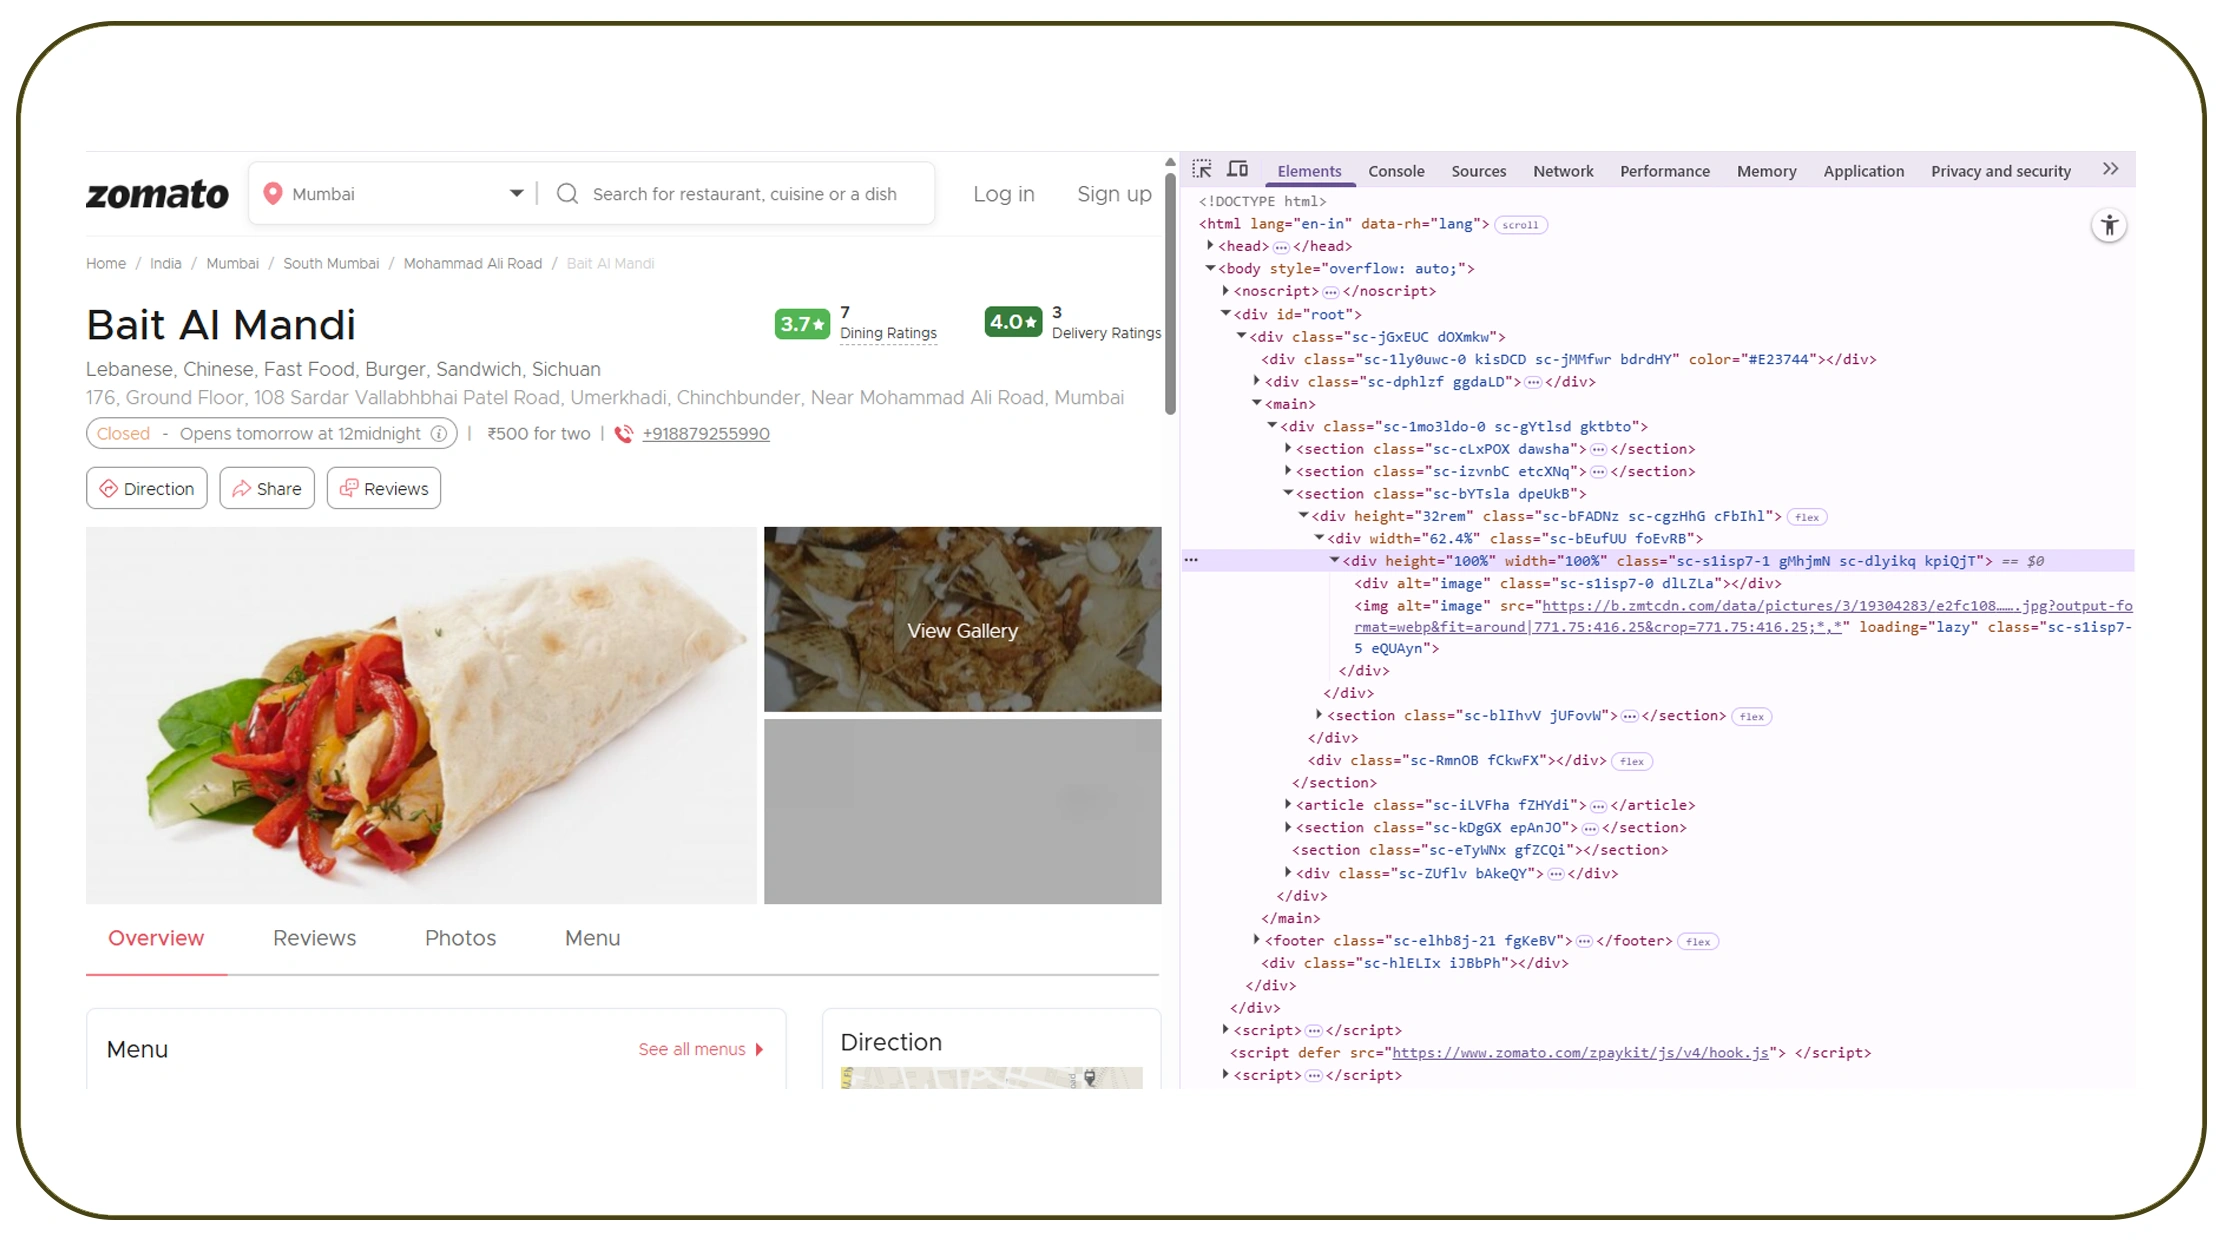This screenshot has width=2223, height=1240.
Task: Open the more DevTools tabs chevron
Action: 2110,169
